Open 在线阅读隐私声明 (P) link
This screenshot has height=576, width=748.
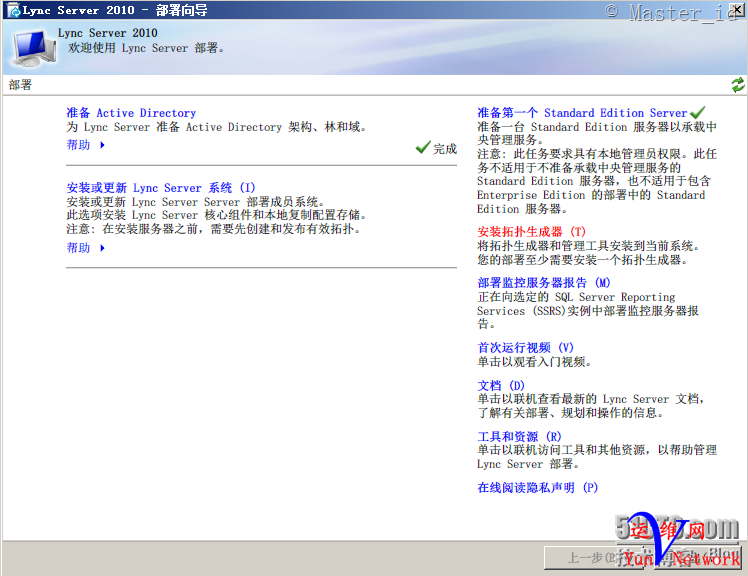pos(538,488)
